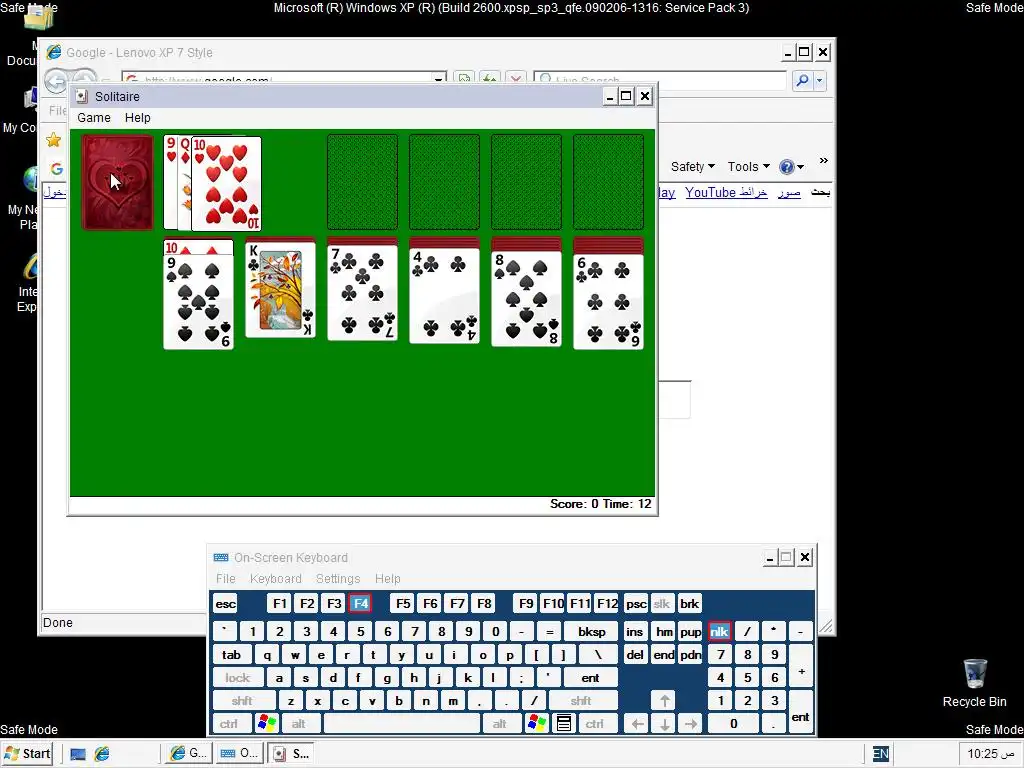Pick the 9 of spades tableau card
1024x768 pixels.
199,301
